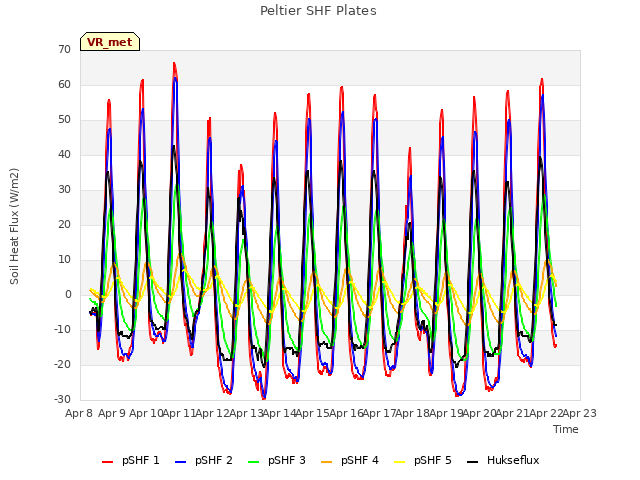
Task: Click the Apr 23 tick label
Action: (580, 413)
